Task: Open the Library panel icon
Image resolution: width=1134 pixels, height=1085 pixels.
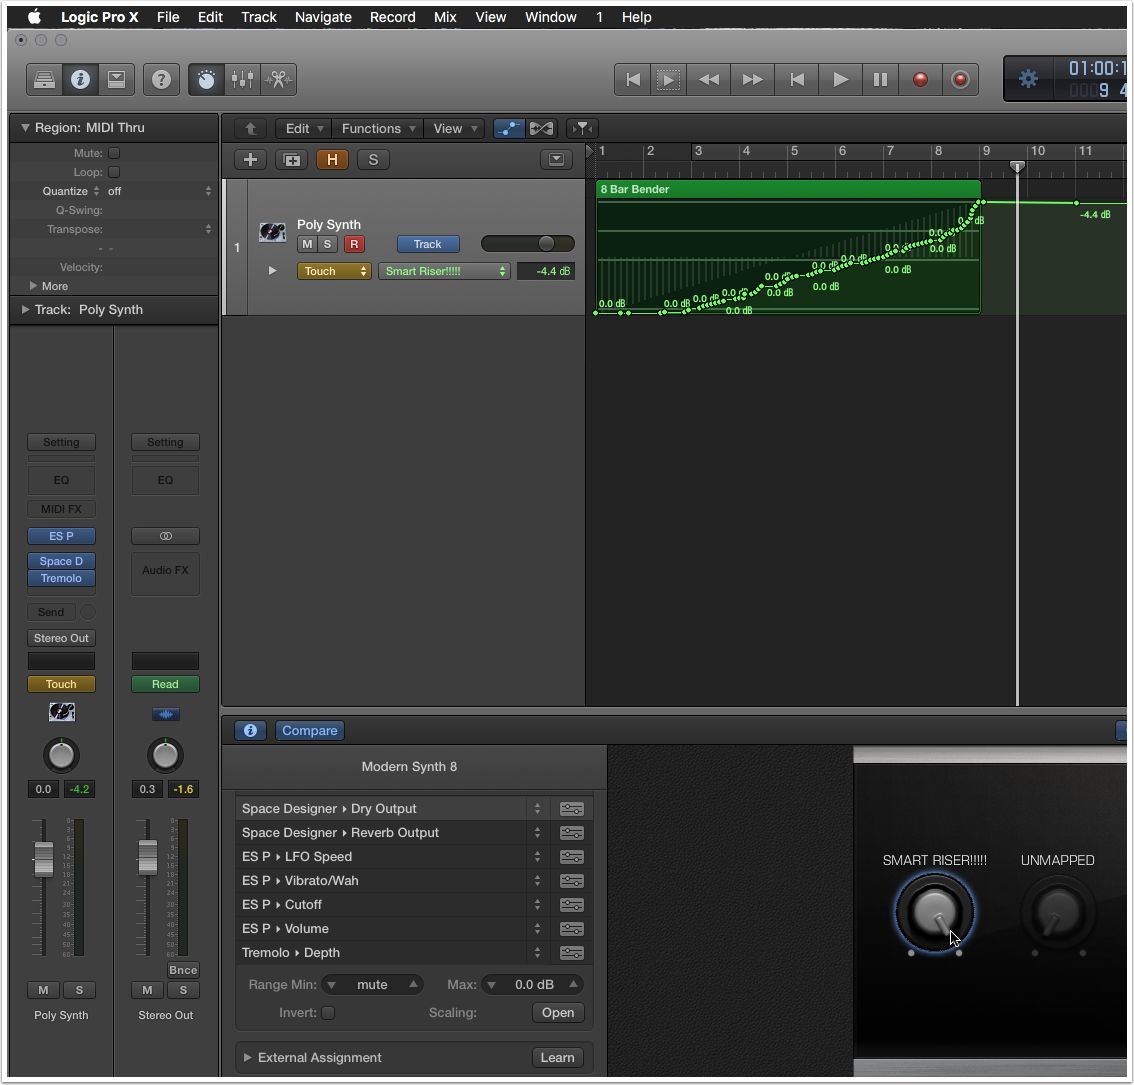Action: 44,80
